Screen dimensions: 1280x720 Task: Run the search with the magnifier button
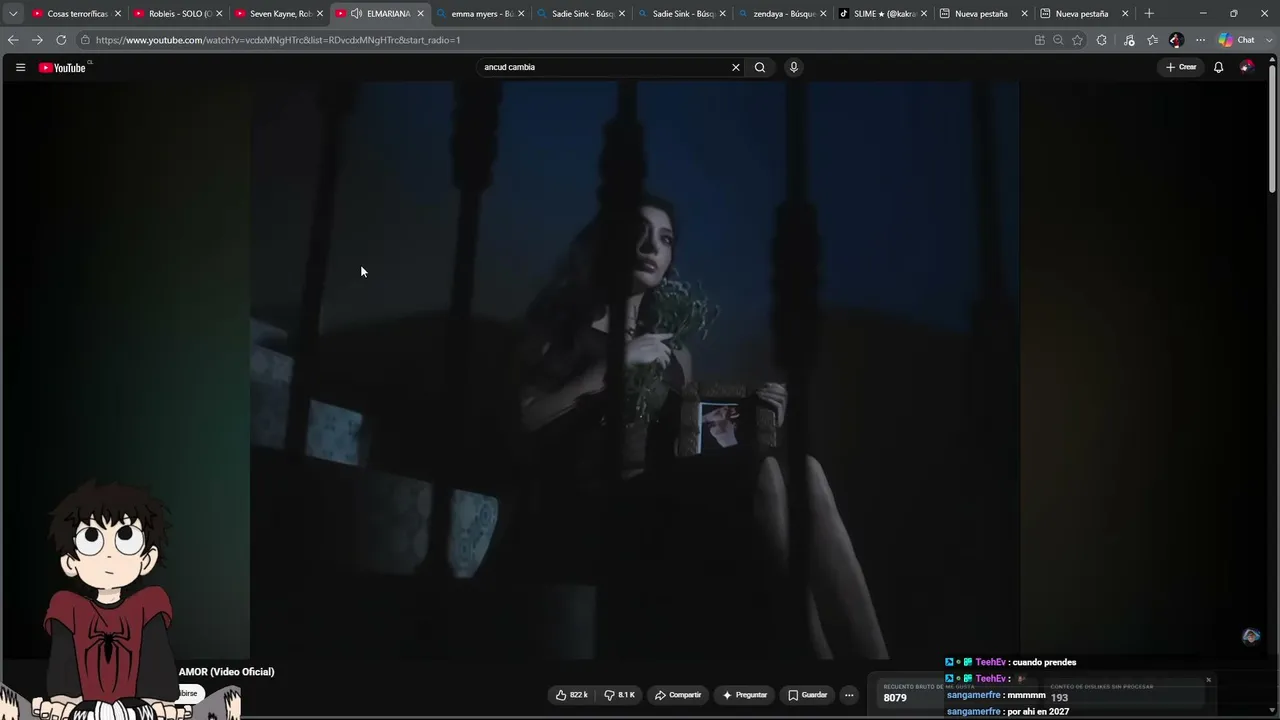tap(760, 67)
